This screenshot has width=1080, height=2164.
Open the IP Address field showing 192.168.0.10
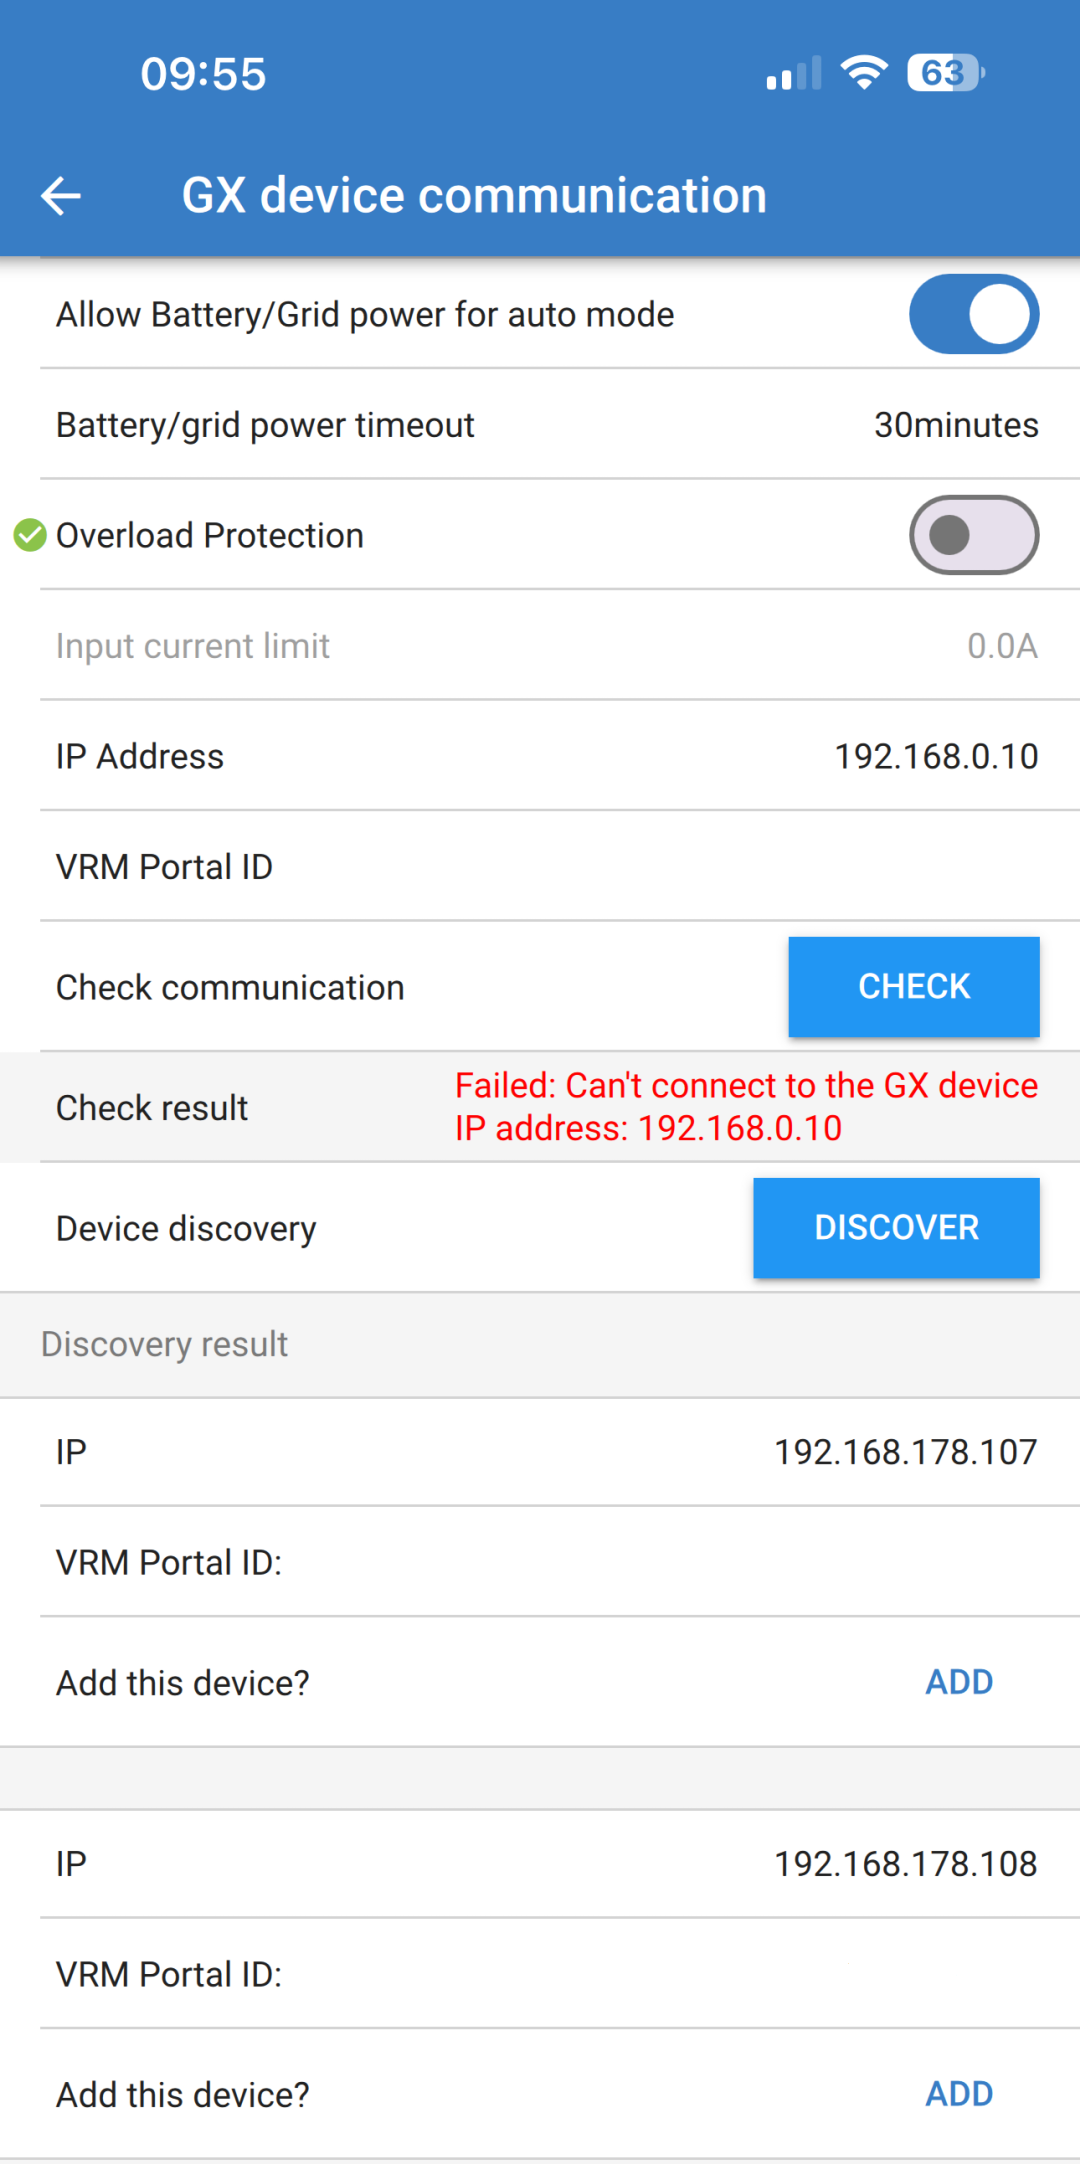(540, 755)
